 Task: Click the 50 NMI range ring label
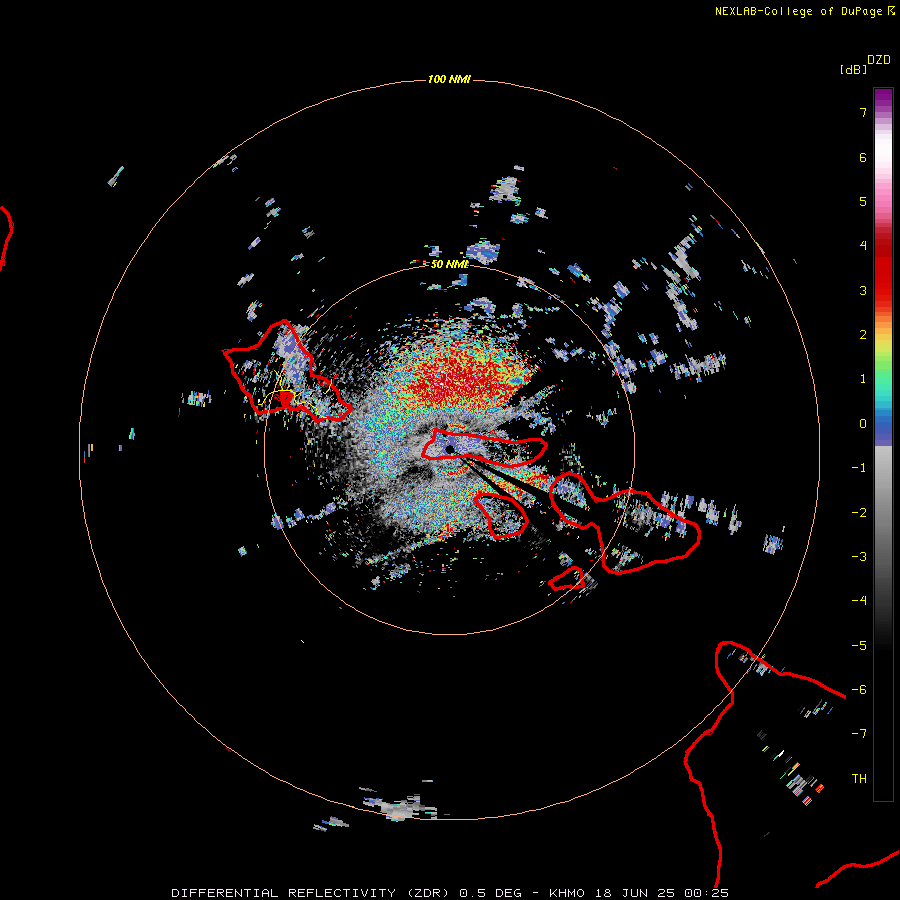(x=449, y=264)
